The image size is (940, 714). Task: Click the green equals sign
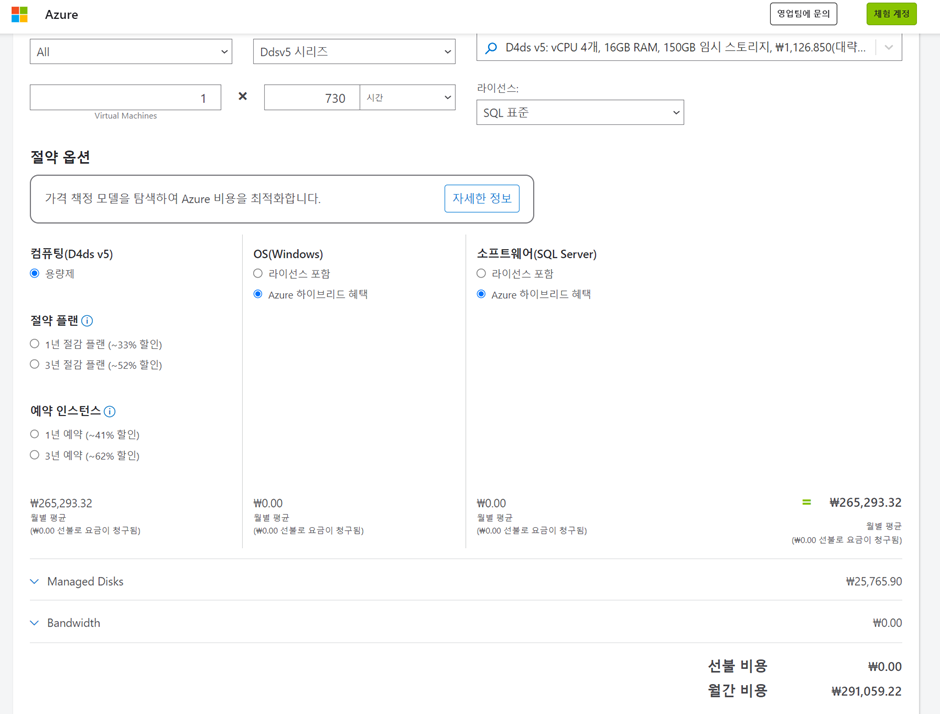click(x=806, y=502)
